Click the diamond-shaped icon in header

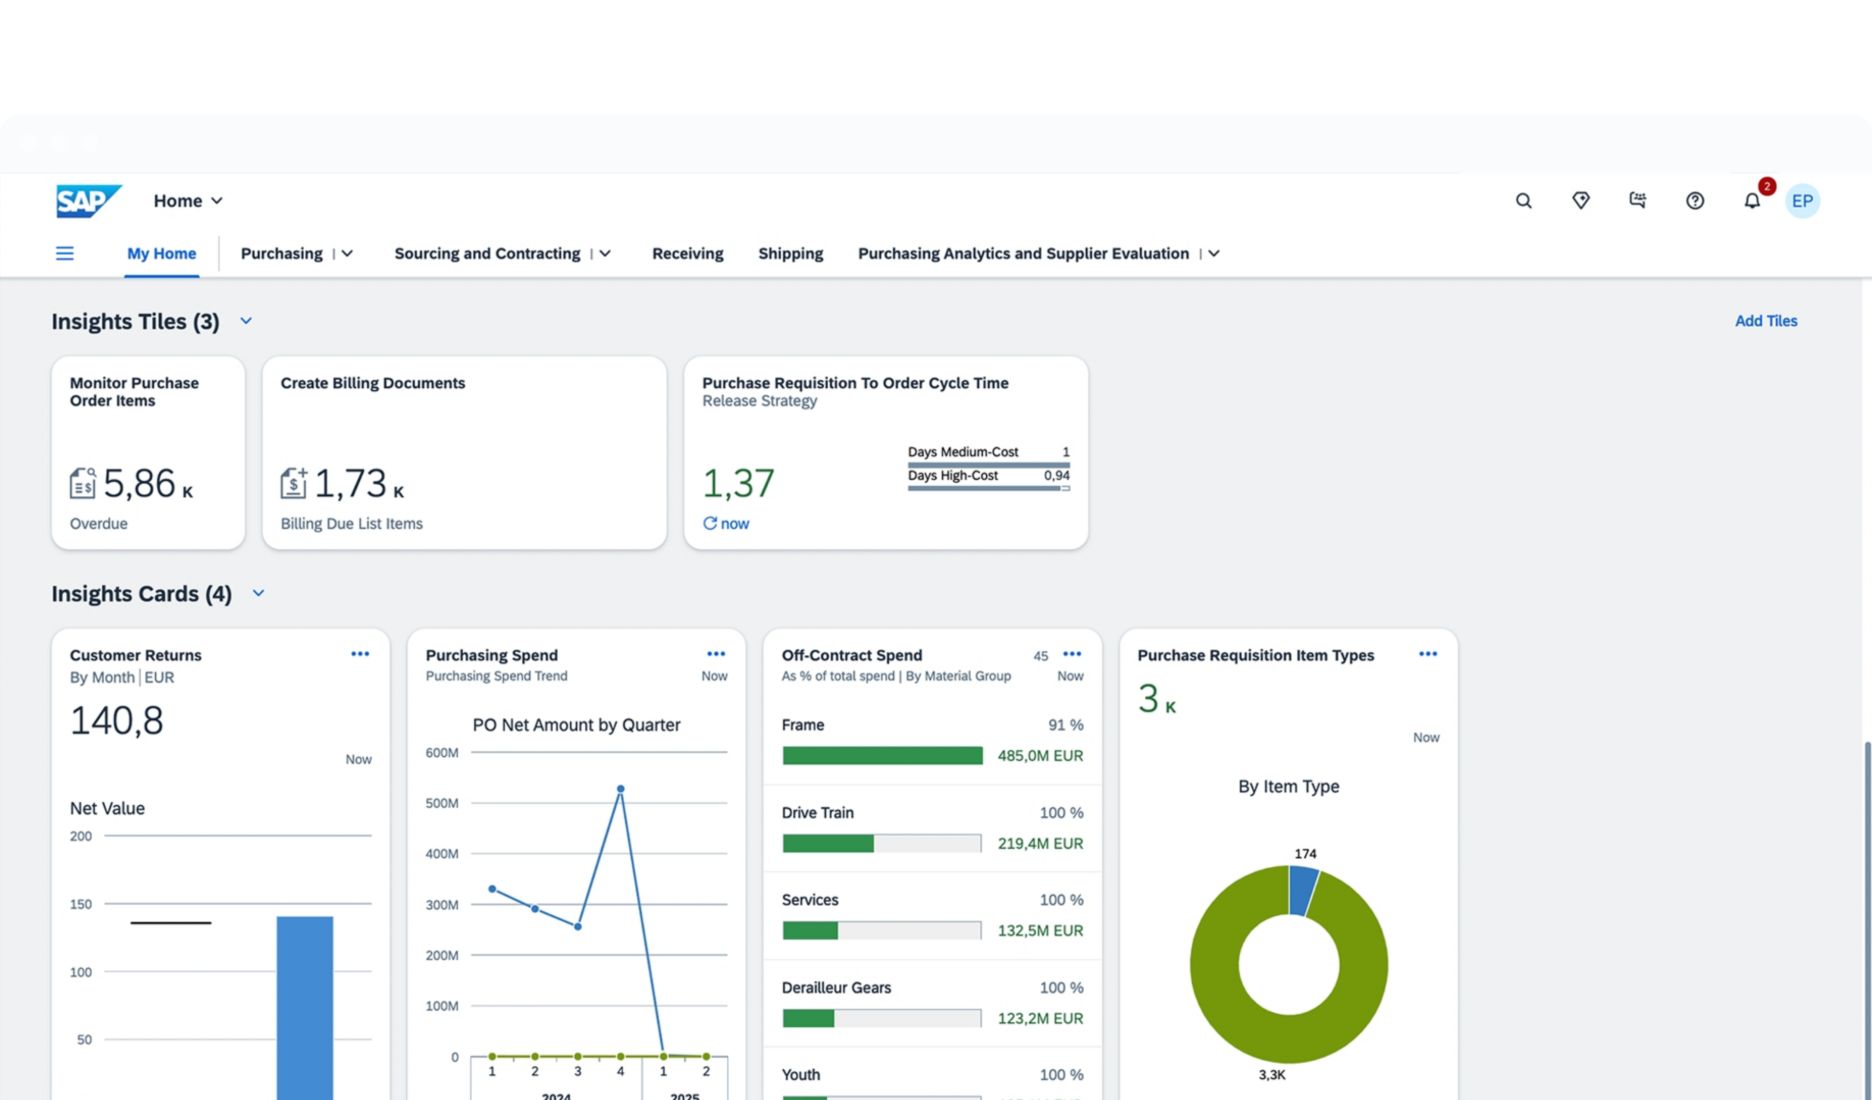click(x=1580, y=201)
